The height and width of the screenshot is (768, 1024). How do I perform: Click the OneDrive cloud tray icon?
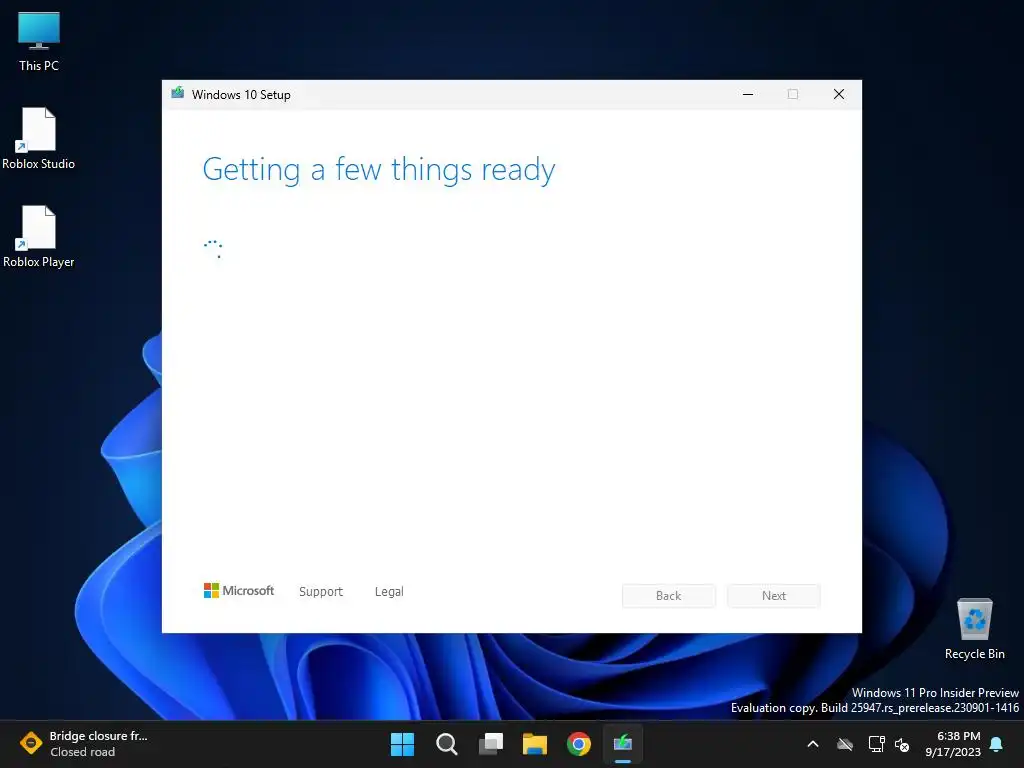845,744
